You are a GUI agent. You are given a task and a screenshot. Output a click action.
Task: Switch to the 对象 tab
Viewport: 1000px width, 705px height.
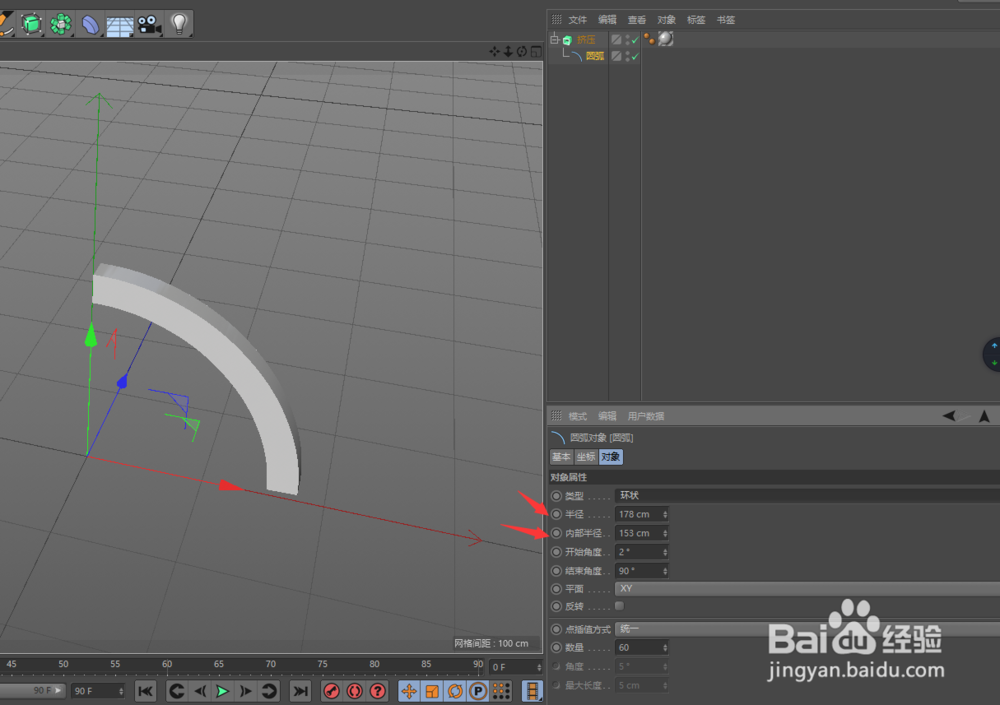tap(610, 457)
